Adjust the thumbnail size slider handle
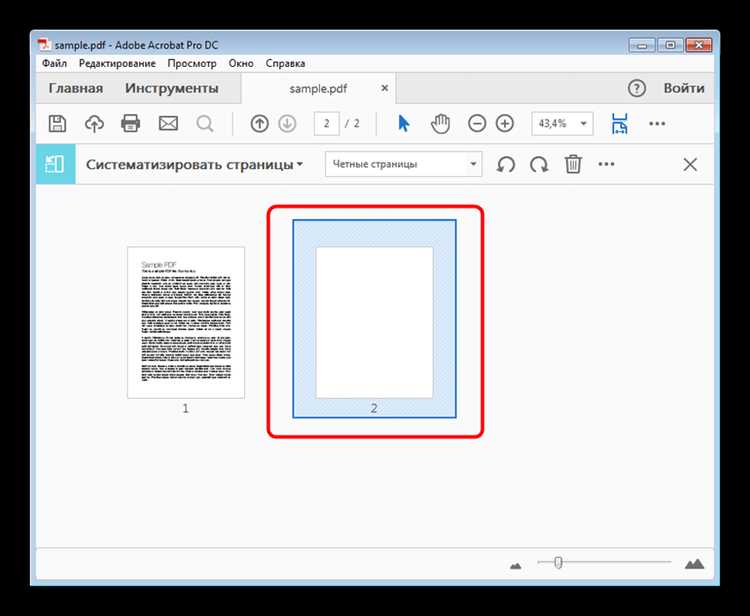The height and width of the screenshot is (616, 750). [558, 562]
